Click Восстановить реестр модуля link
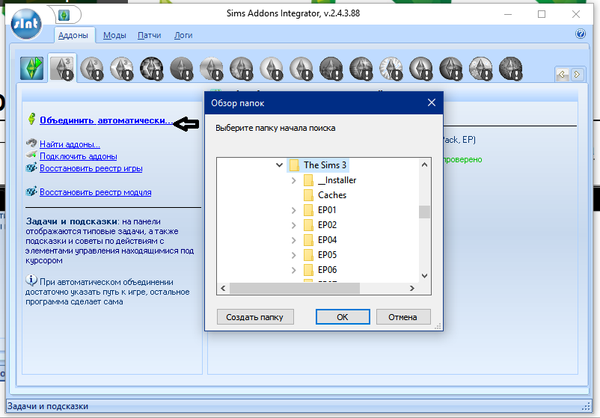 point(95,192)
